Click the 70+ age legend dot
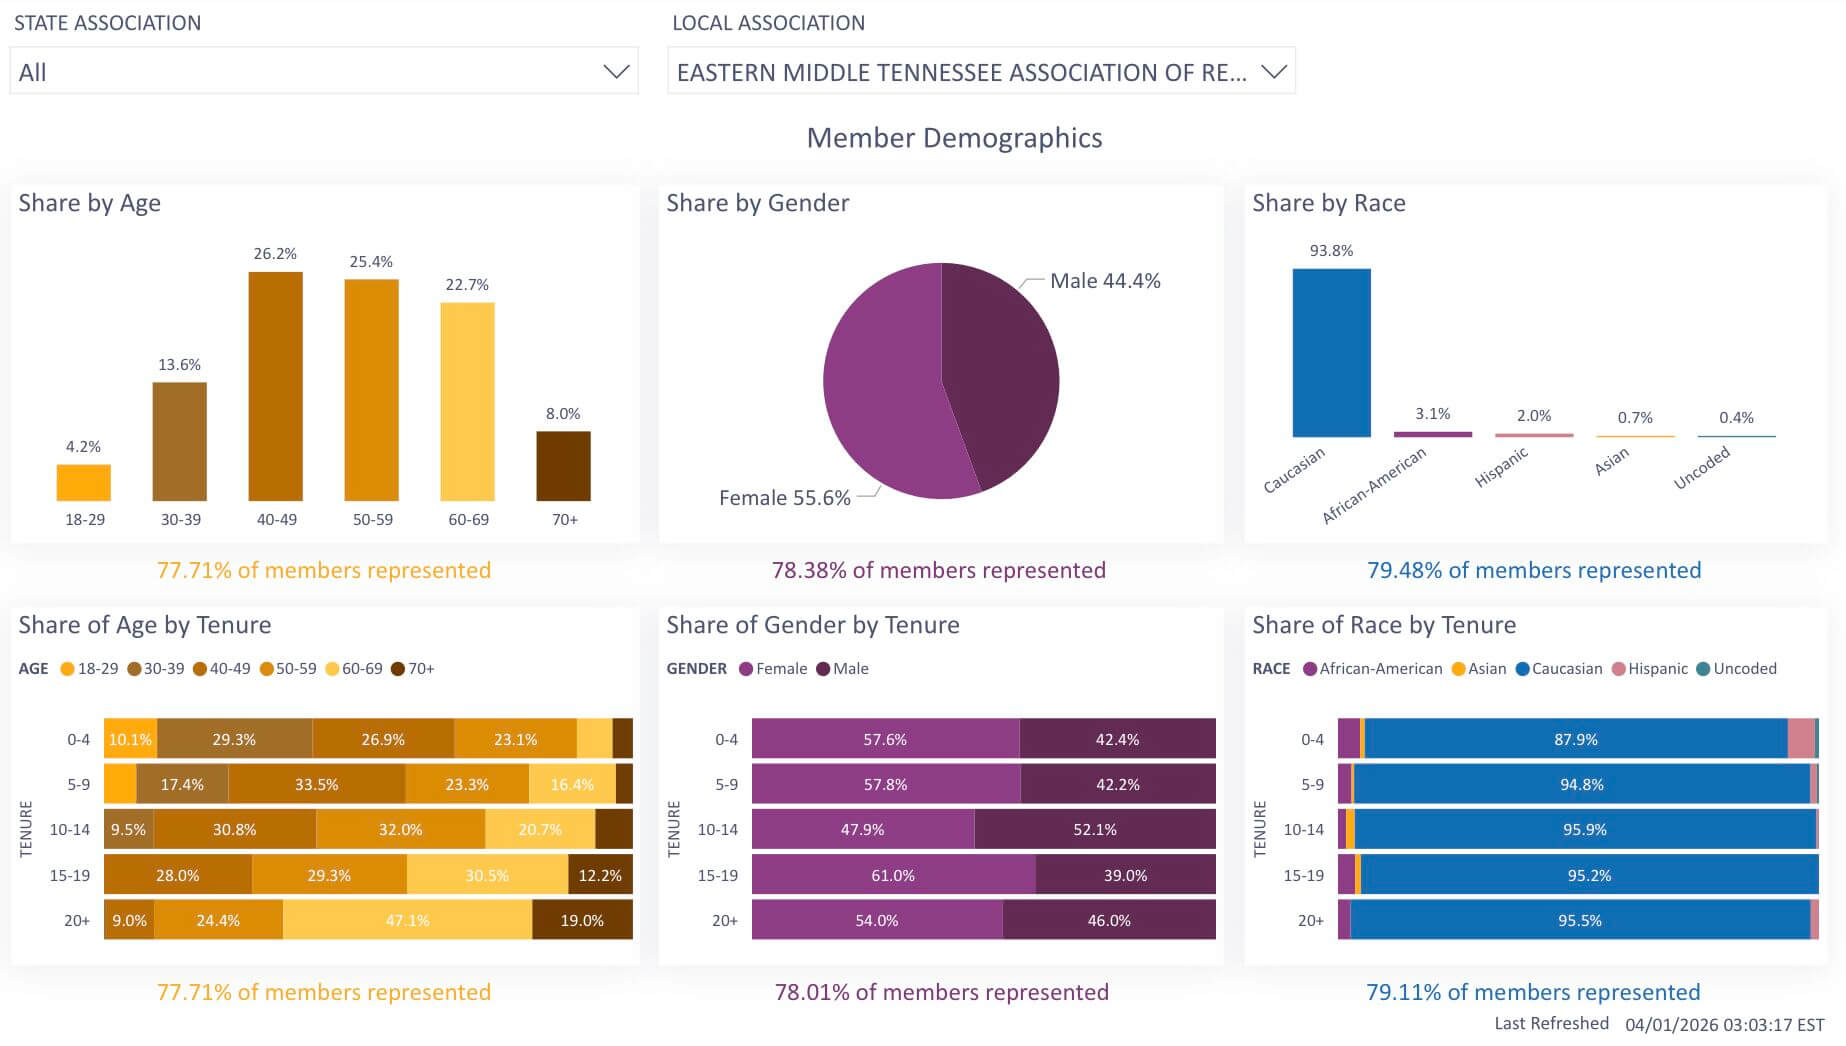 [398, 669]
